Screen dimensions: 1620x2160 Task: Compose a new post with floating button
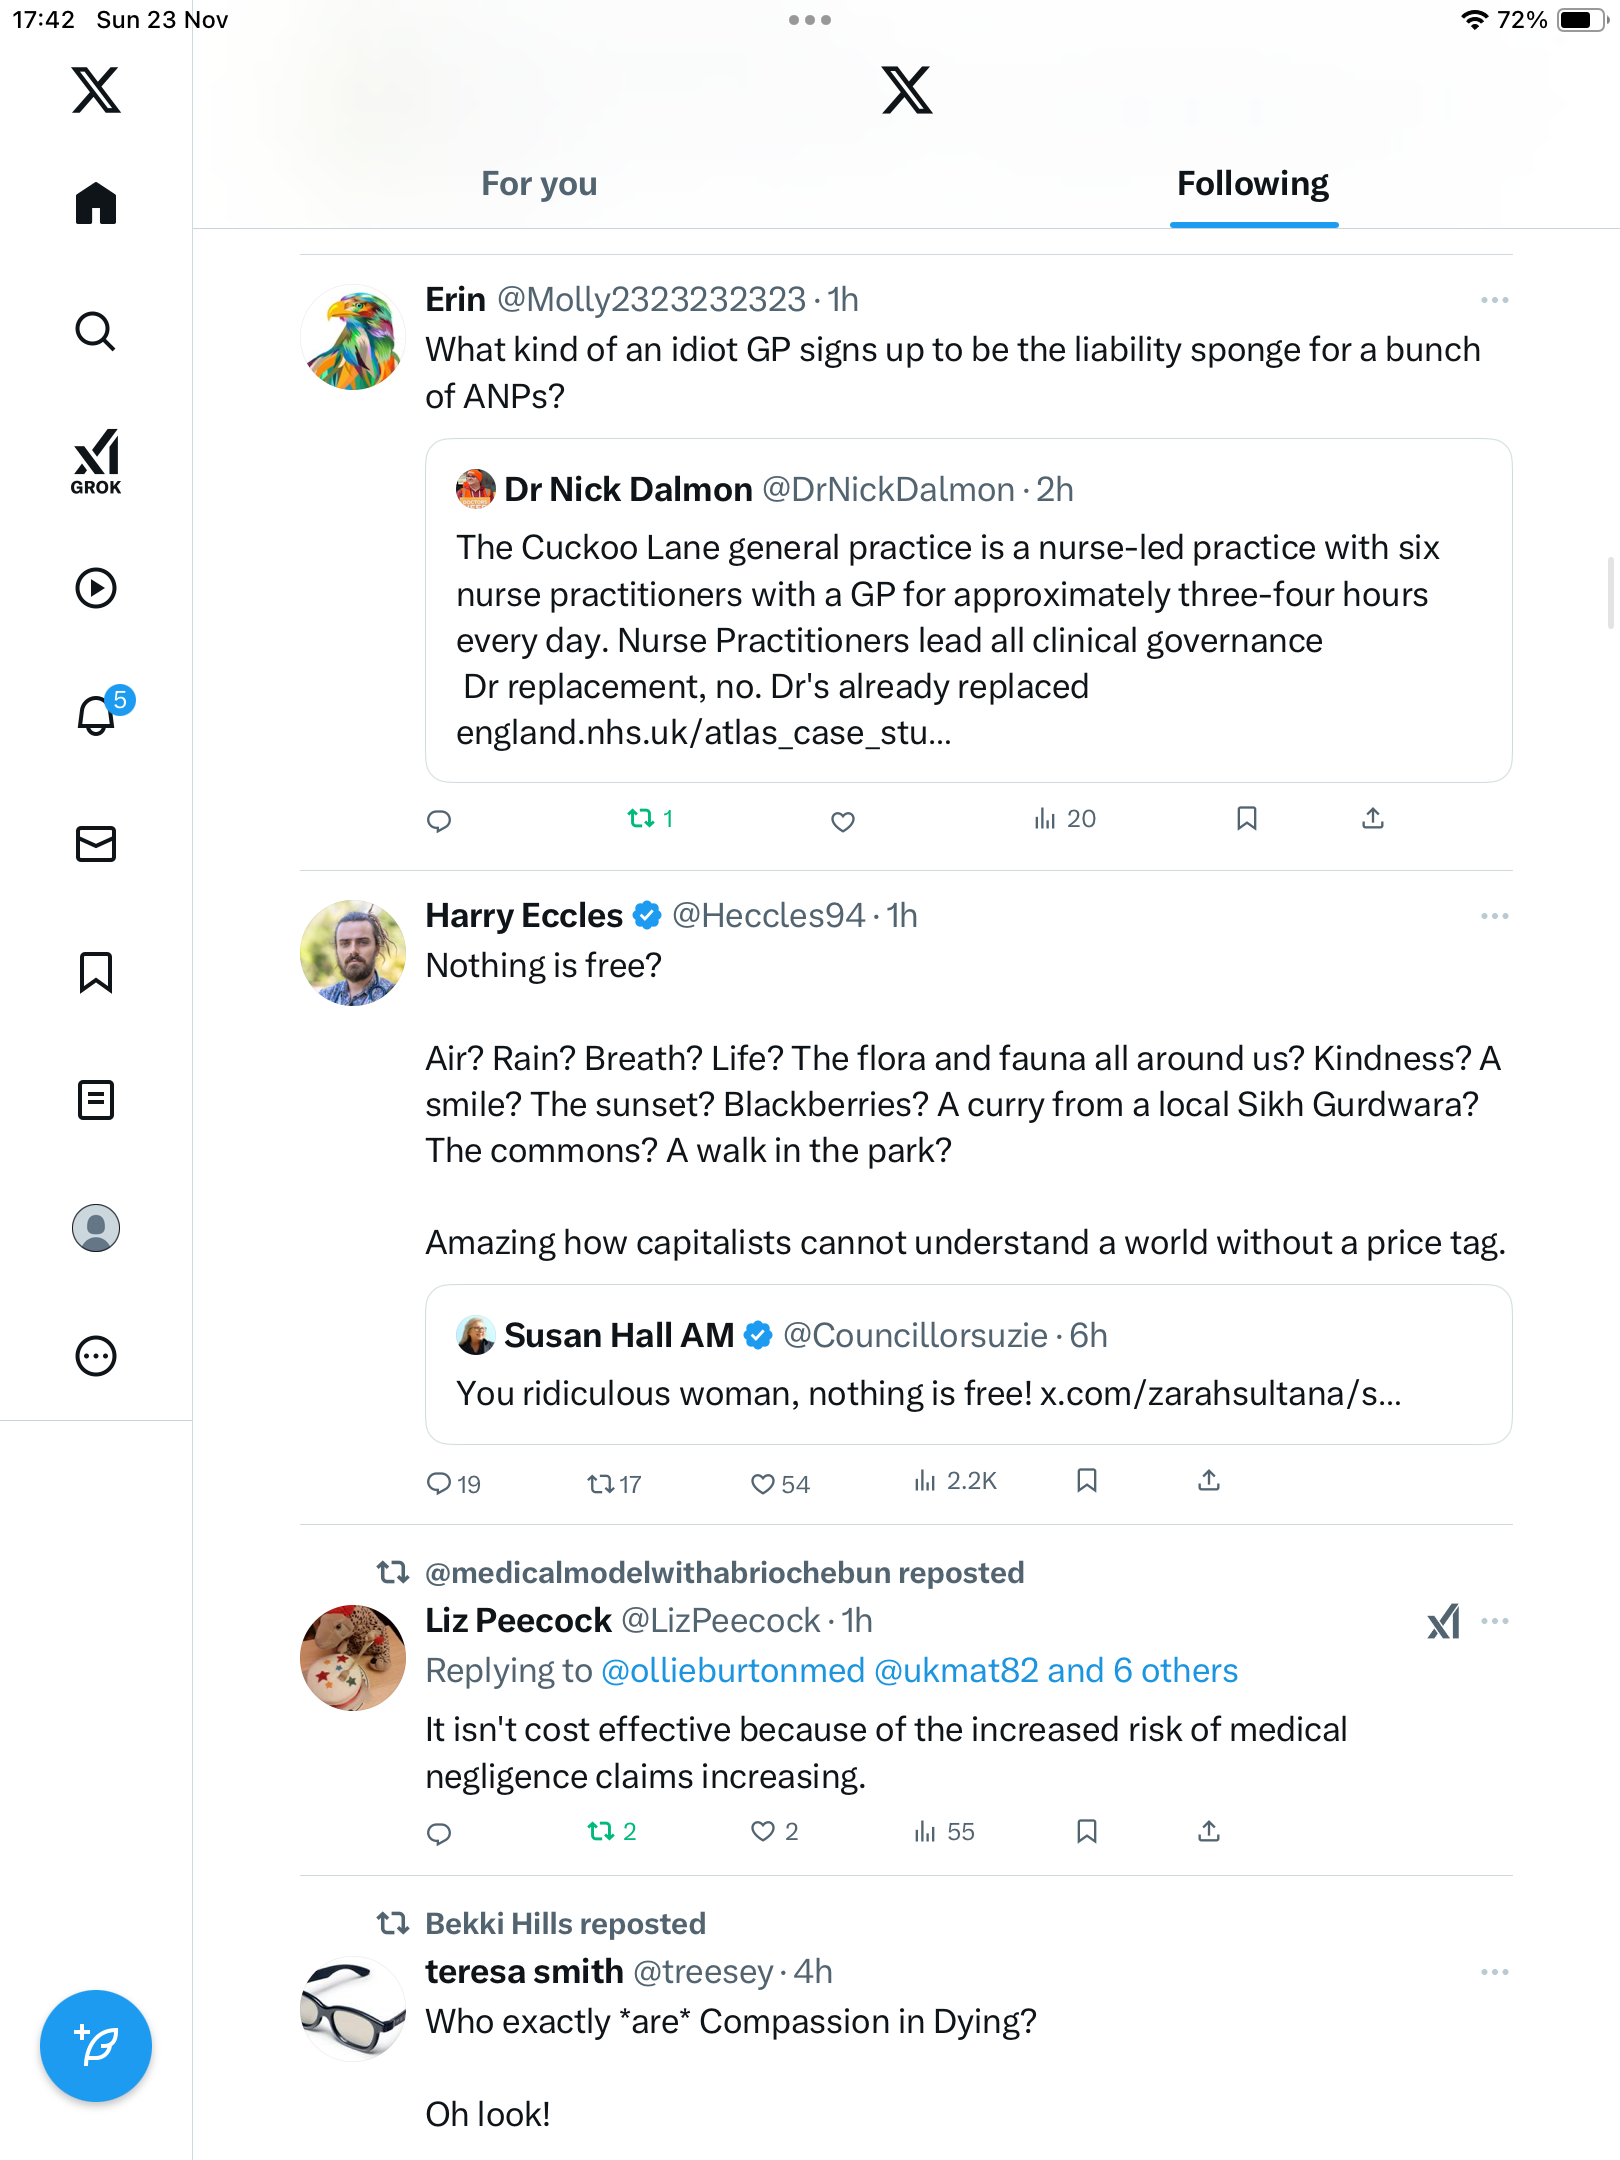point(96,2045)
